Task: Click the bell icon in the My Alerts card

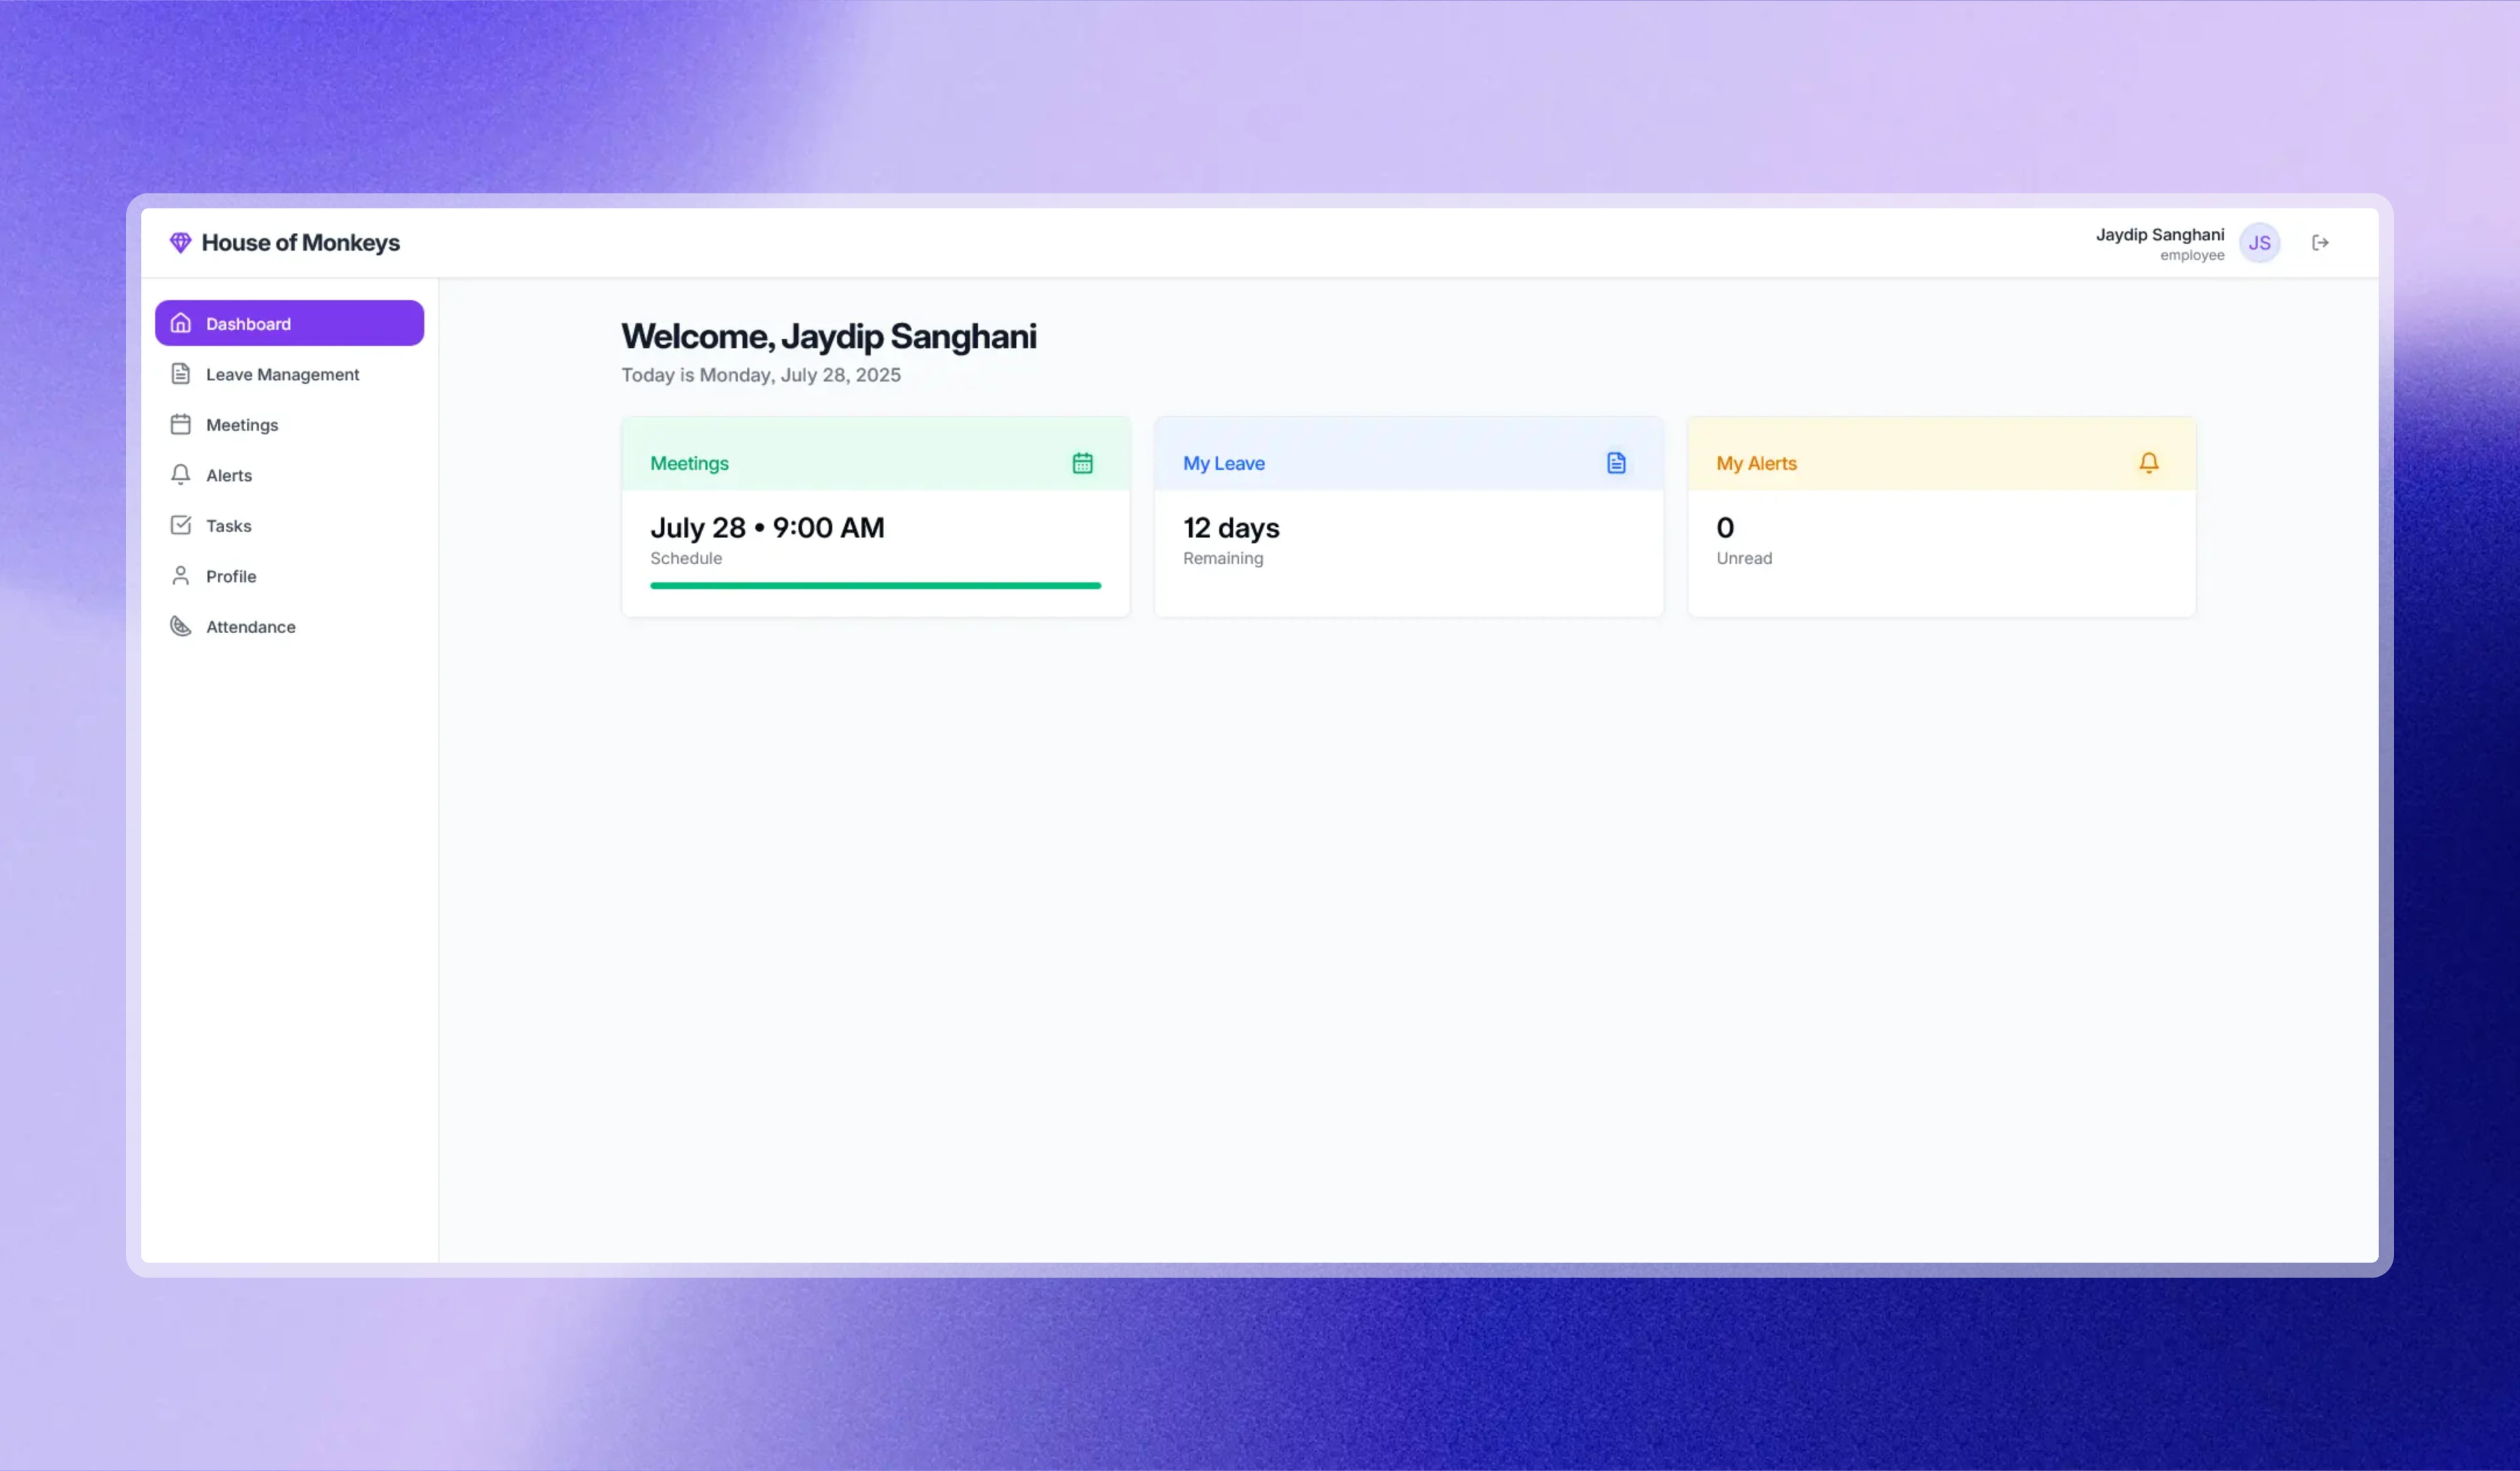Action: click(2148, 463)
